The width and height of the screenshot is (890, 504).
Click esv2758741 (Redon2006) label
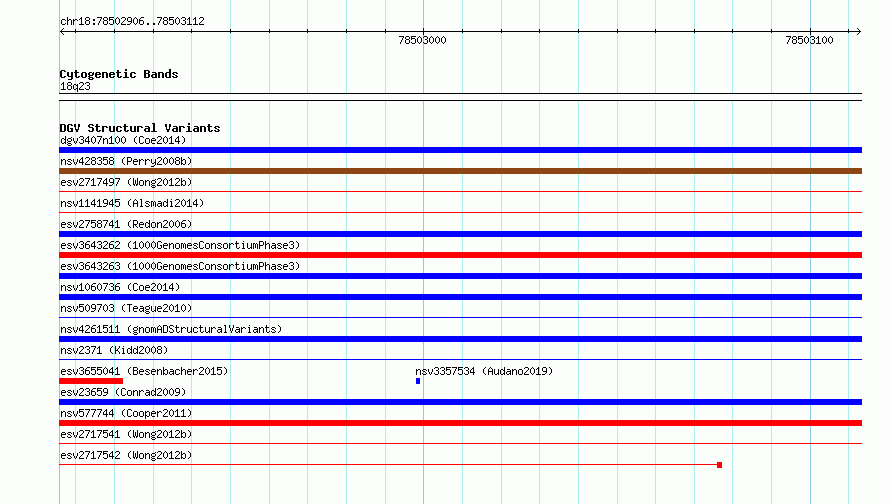click(x=126, y=224)
